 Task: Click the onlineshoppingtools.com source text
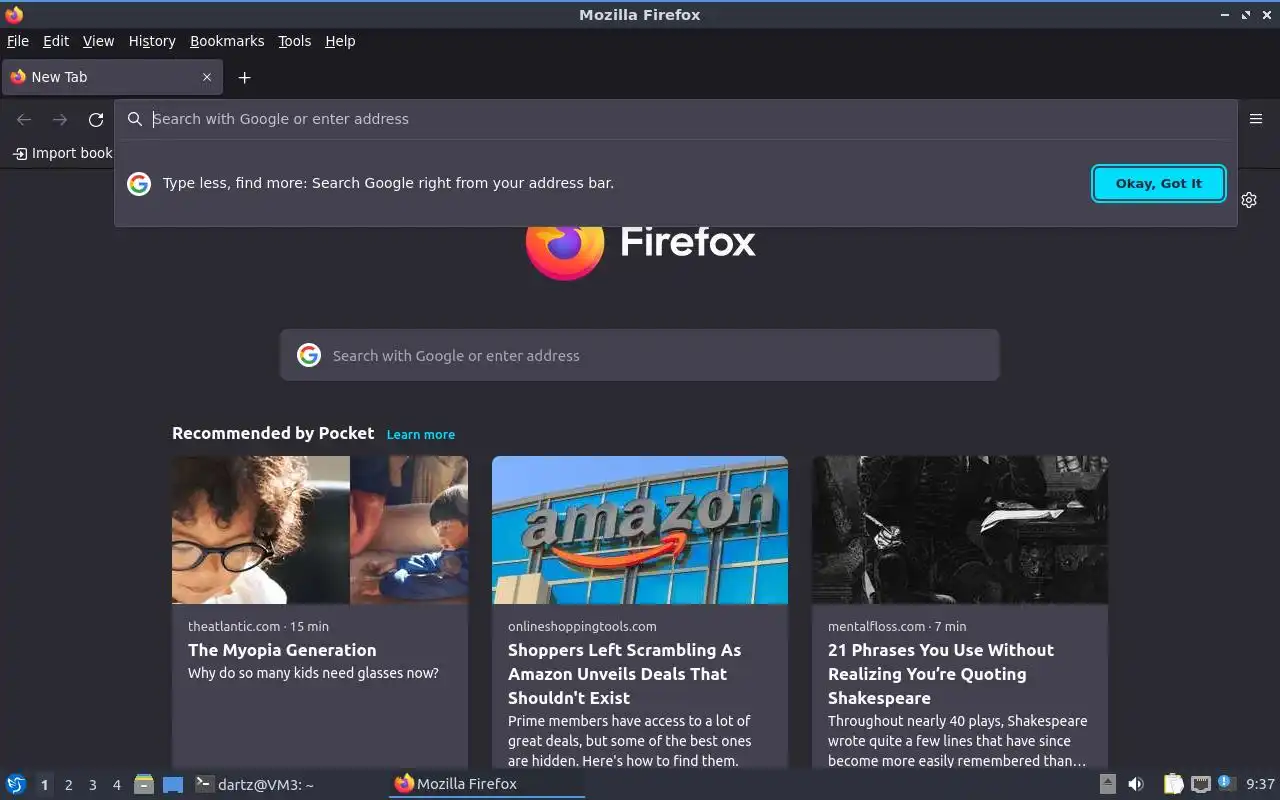(582, 626)
